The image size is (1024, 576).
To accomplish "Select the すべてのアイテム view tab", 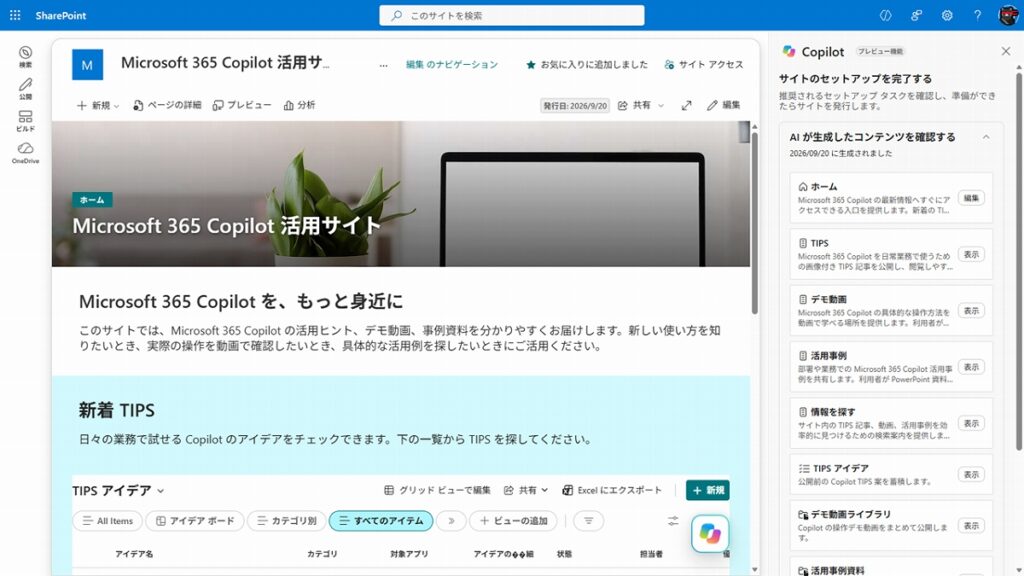I will point(381,521).
